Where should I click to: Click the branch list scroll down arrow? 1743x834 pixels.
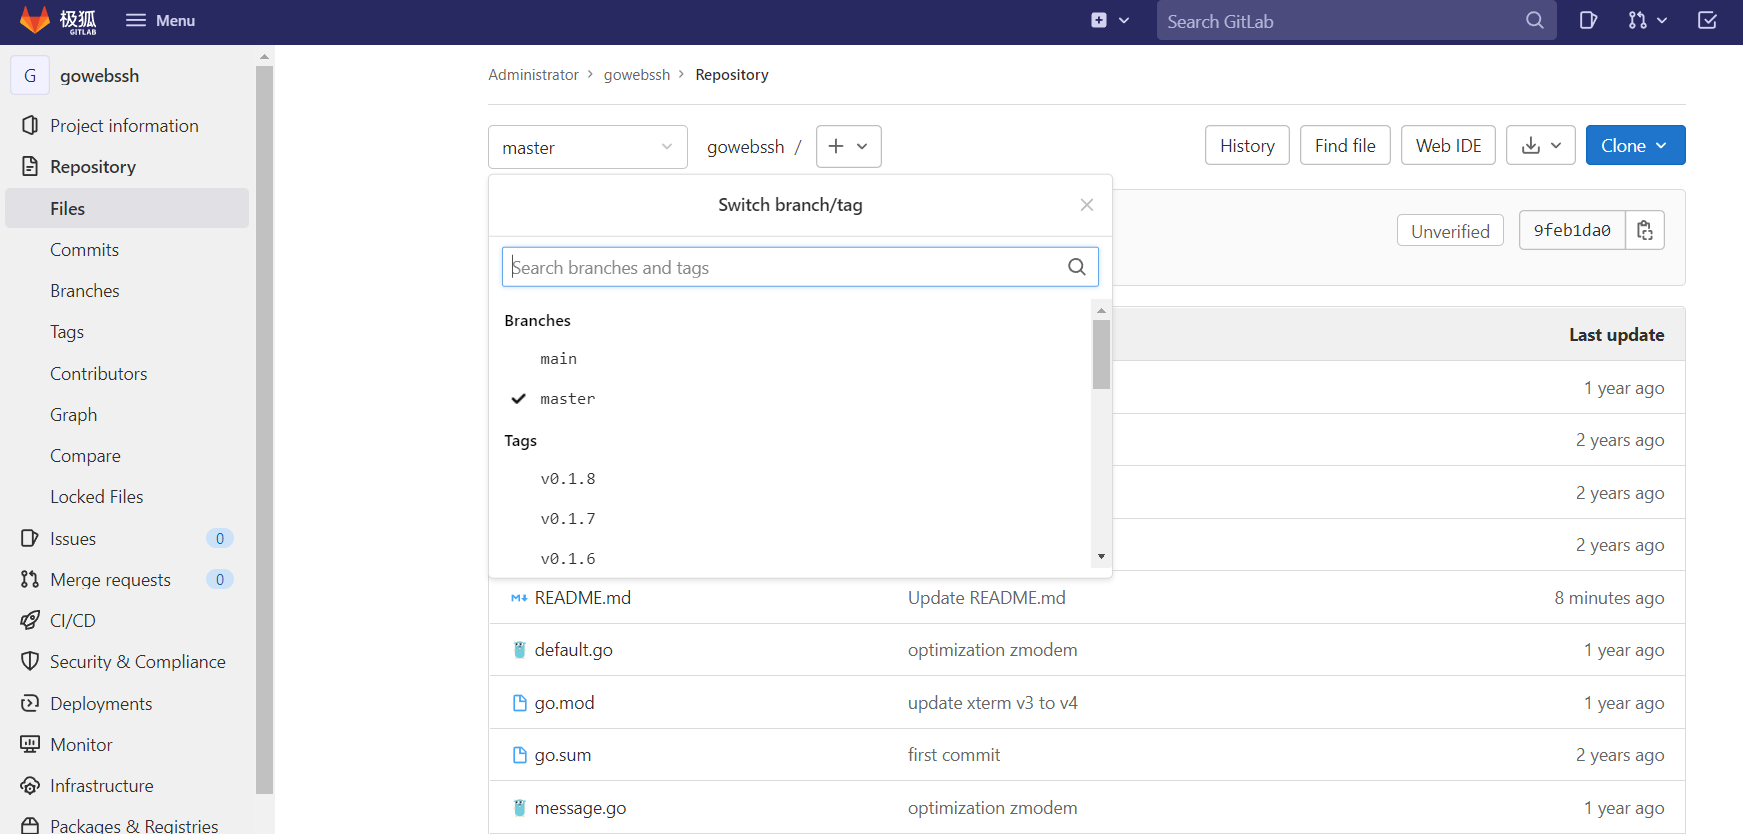pos(1101,557)
